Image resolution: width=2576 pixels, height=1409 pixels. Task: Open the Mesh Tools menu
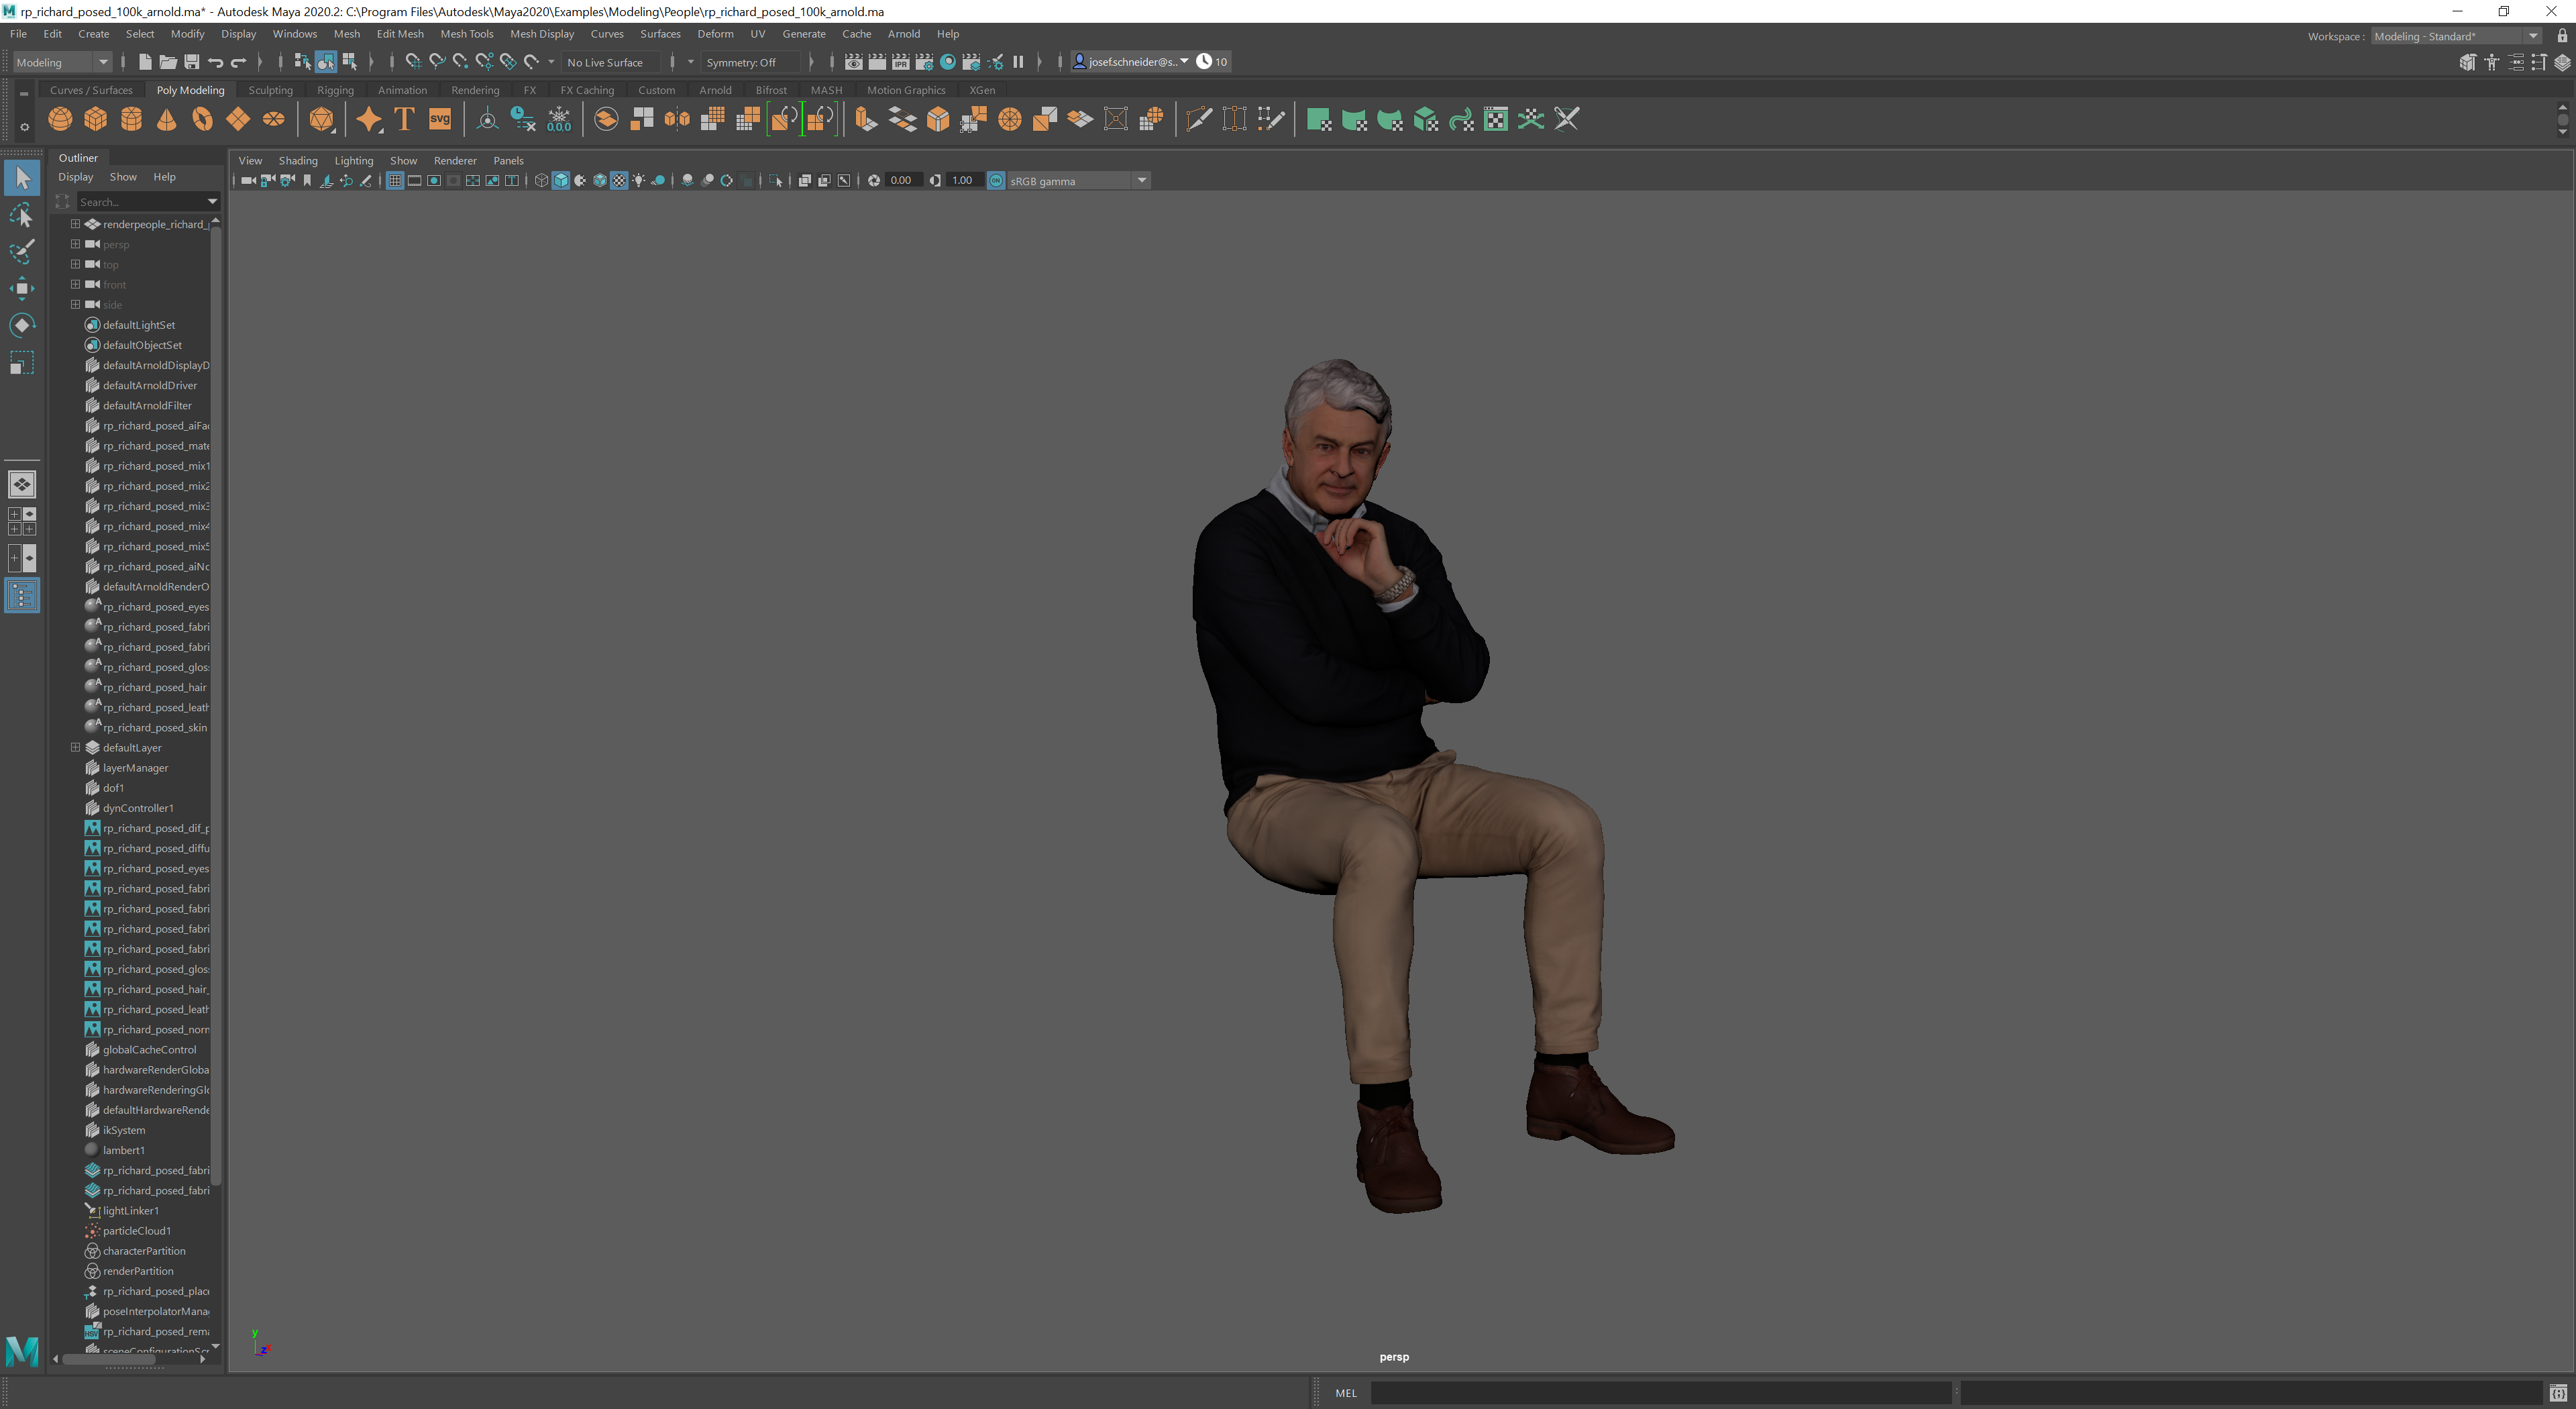(x=466, y=34)
